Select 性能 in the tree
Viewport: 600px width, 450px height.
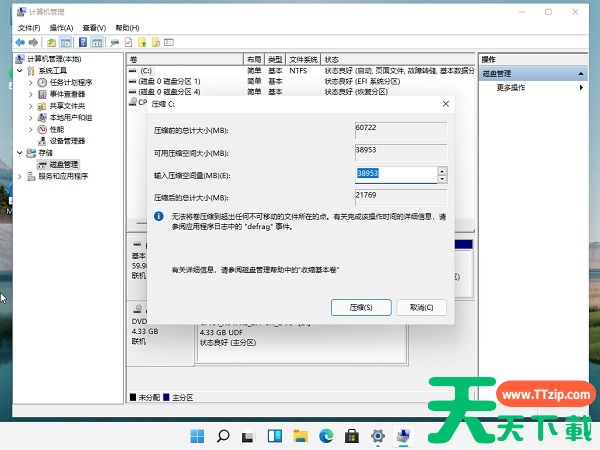point(57,129)
